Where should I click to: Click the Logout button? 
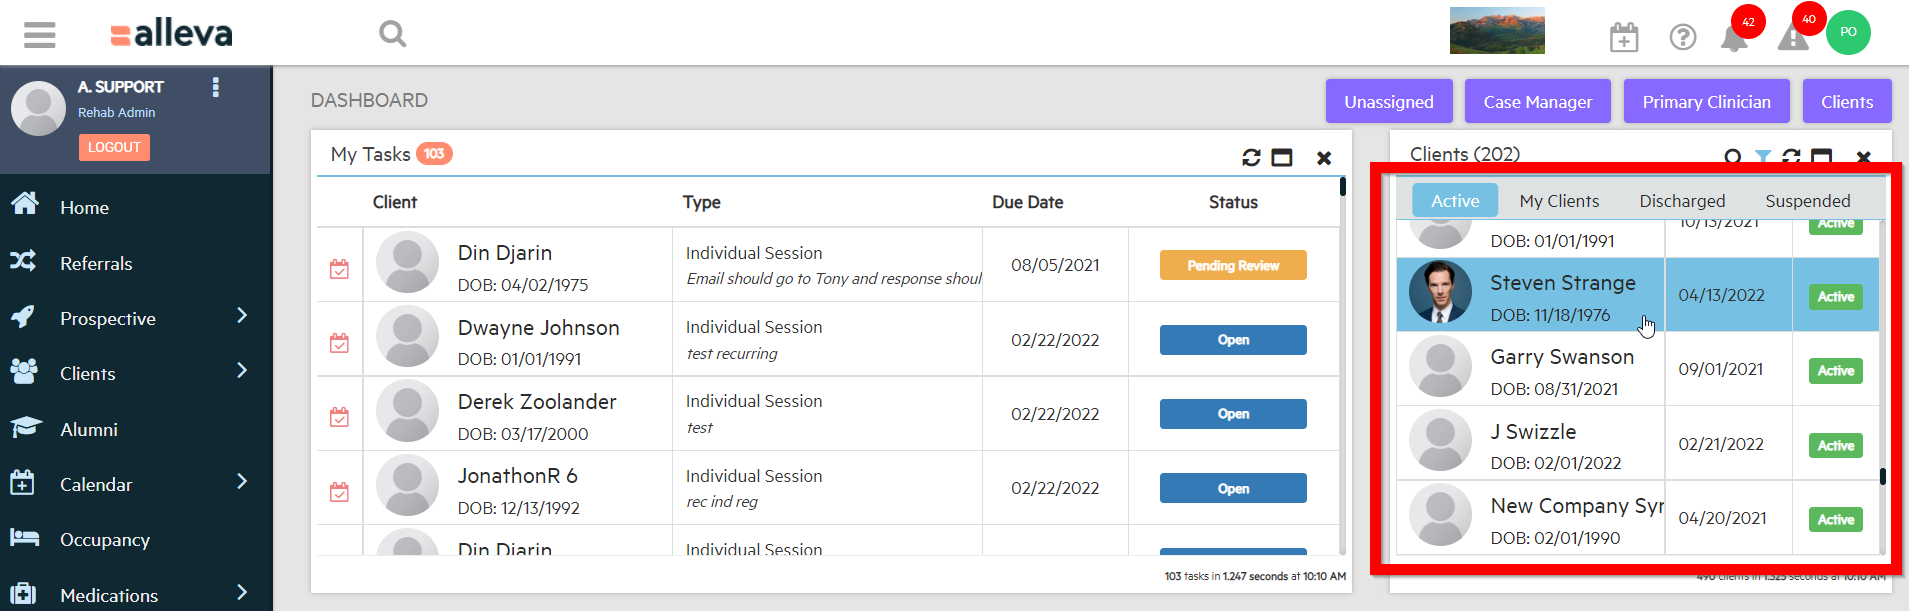point(114,147)
